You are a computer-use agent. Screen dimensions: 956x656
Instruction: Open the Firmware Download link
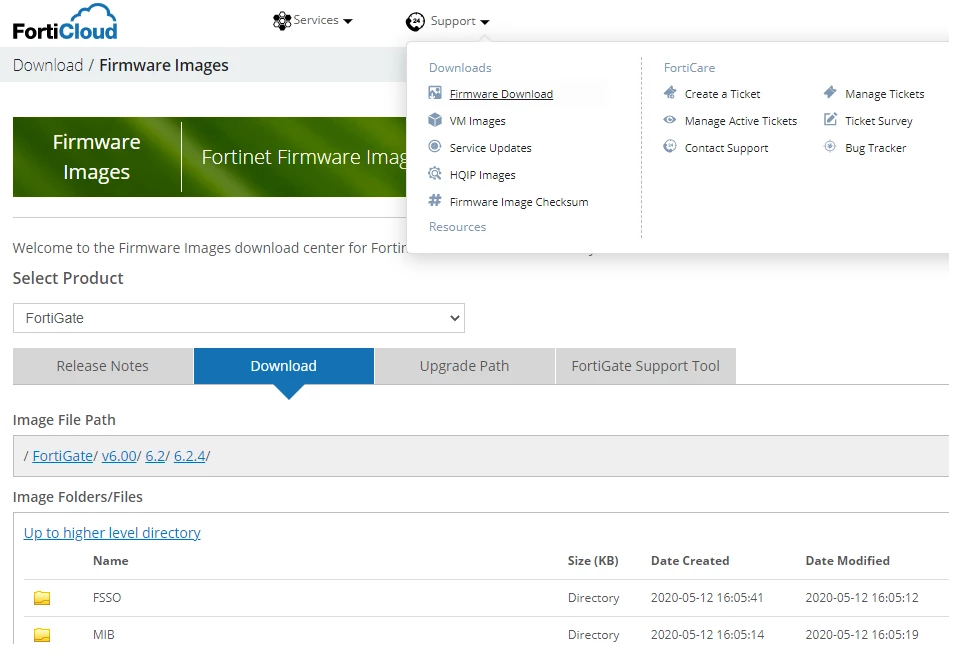click(501, 94)
